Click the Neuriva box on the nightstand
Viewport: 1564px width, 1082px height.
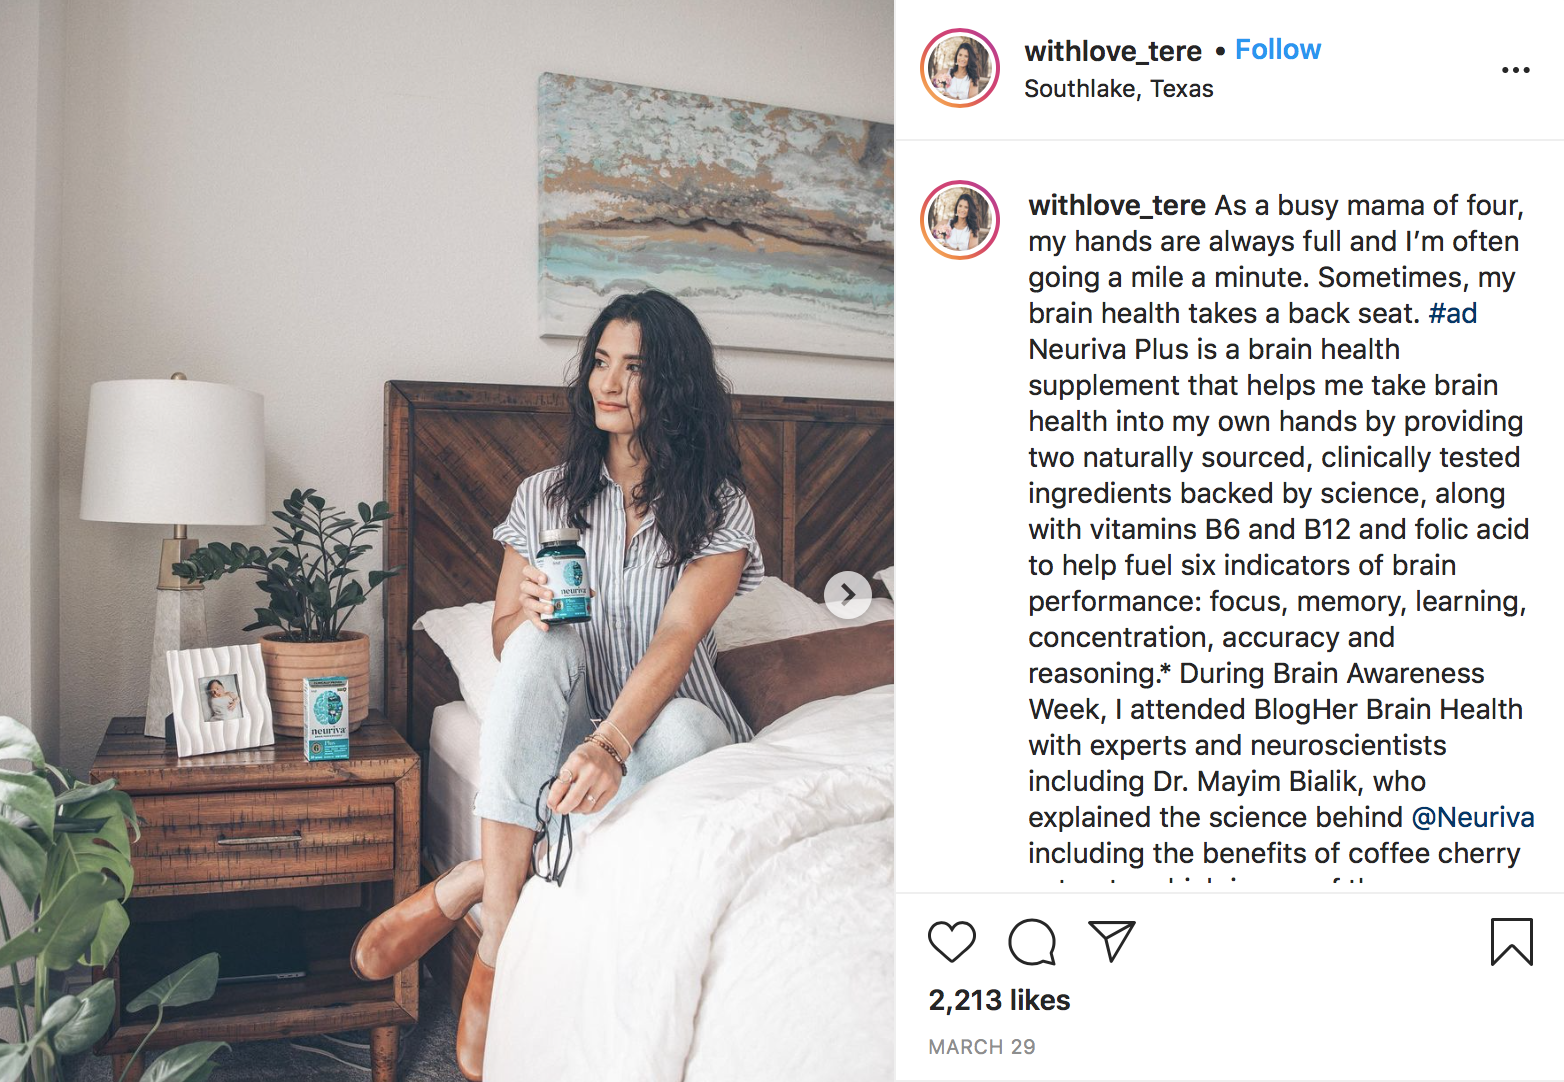click(327, 718)
